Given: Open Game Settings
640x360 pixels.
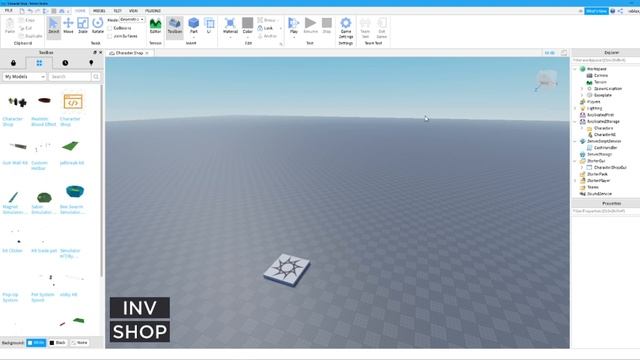Looking at the screenshot, I should [346, 28].
